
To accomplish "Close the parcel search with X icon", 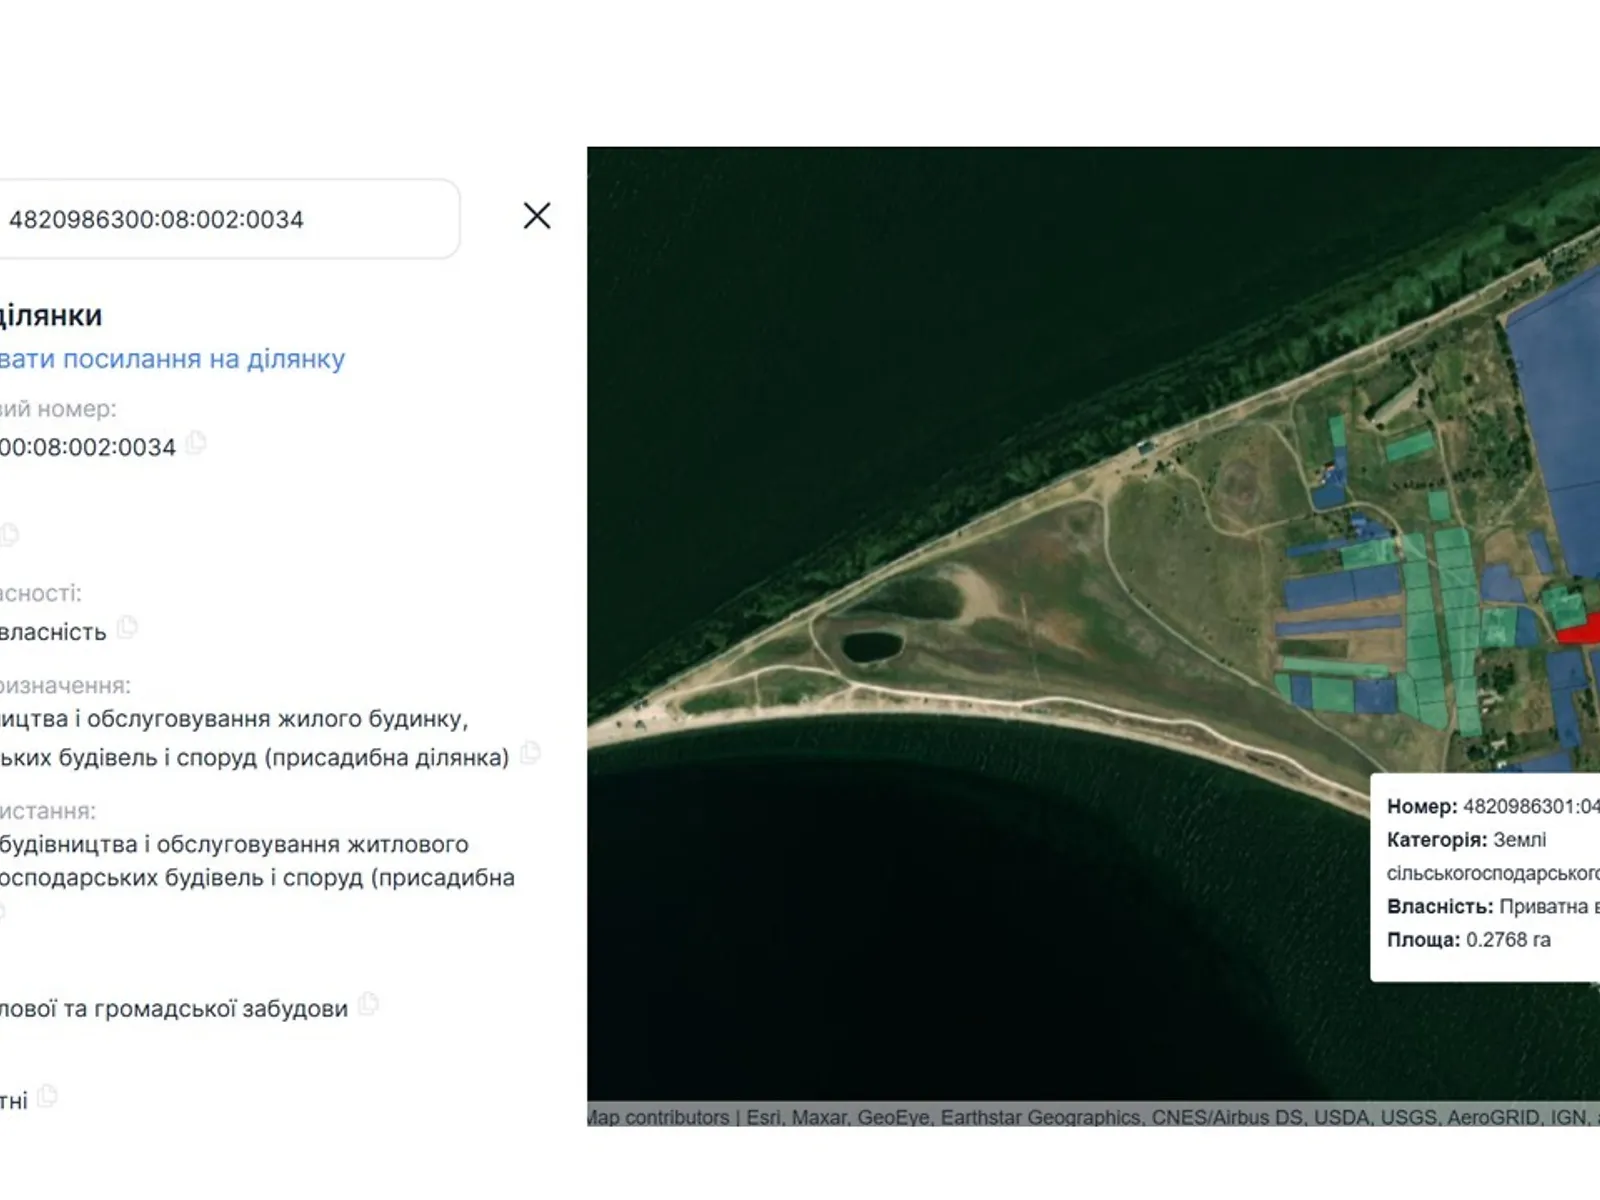I will [537, 216].
